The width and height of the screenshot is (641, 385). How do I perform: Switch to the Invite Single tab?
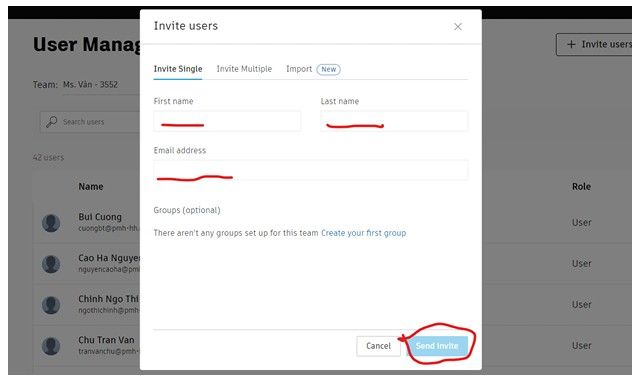point(178,69)
